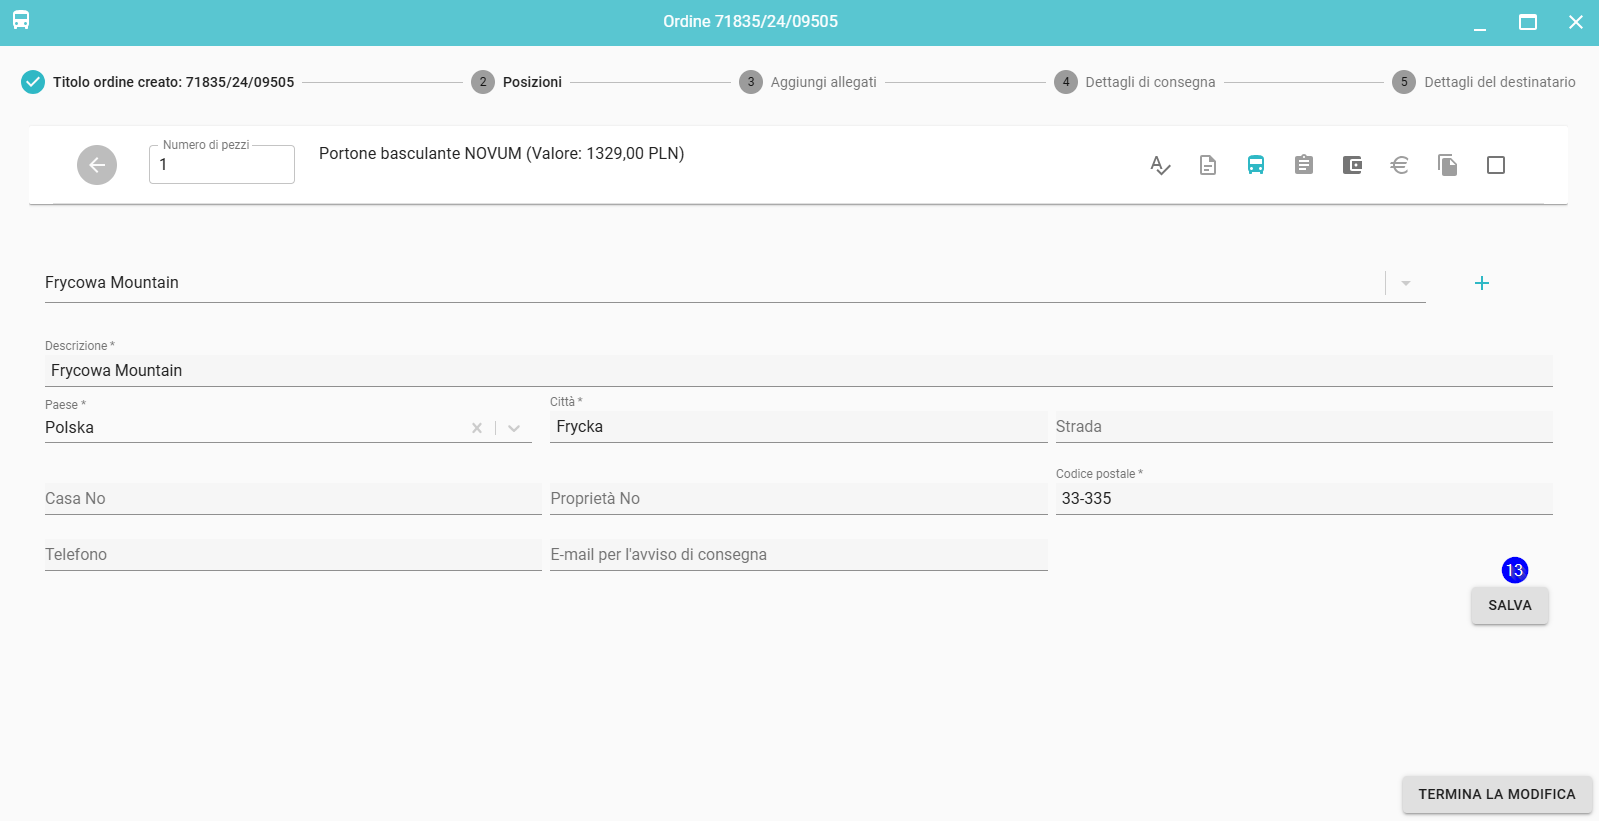Click the TERMINA LA MODIFICA button
The image size is (1599, 821).
pyautogui.click(x=1496, y=794)
